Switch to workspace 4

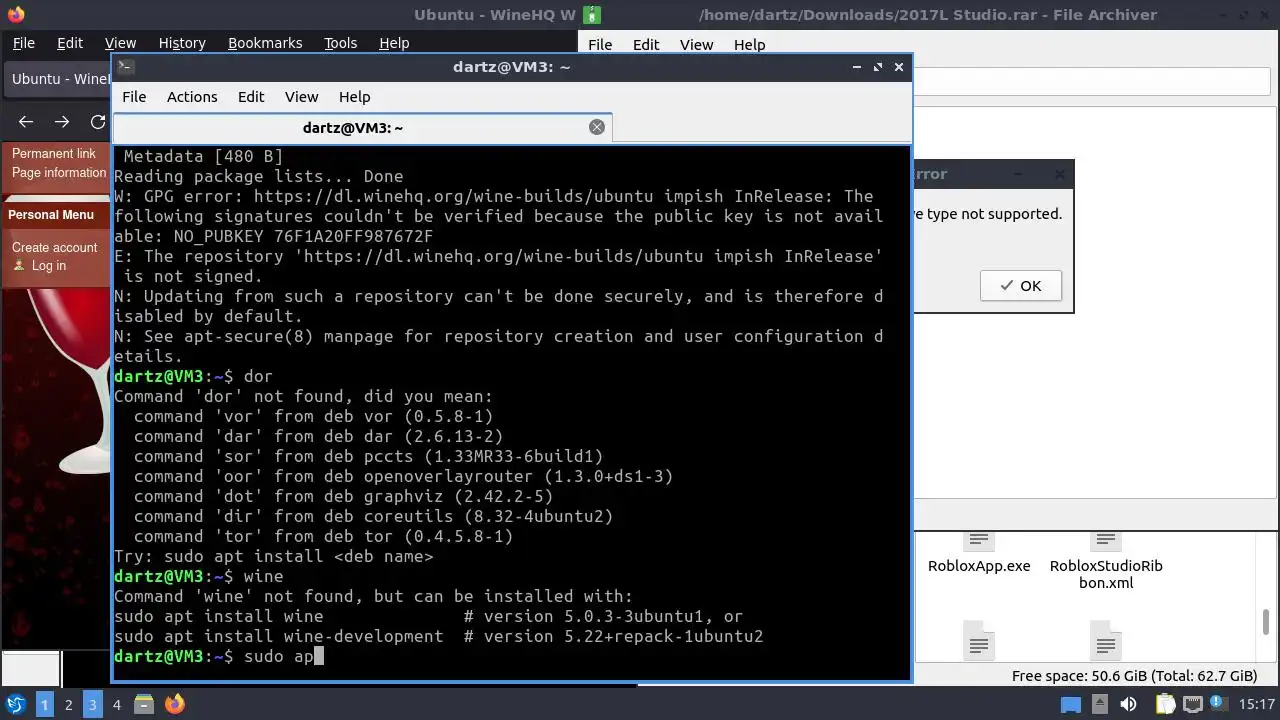pos(116,704)
